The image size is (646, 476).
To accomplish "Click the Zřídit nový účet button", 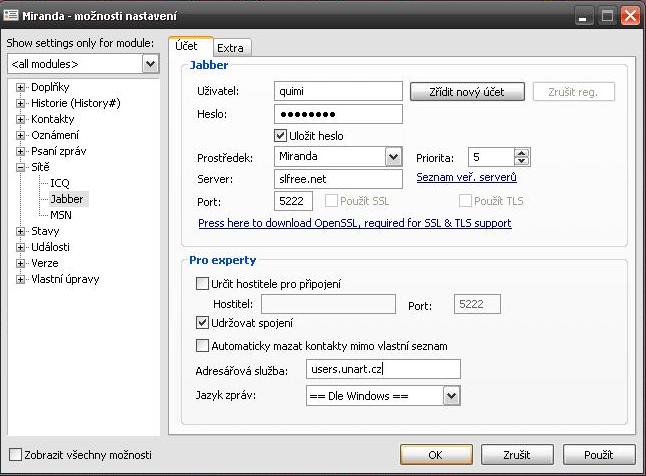I will tap(467, 91).
